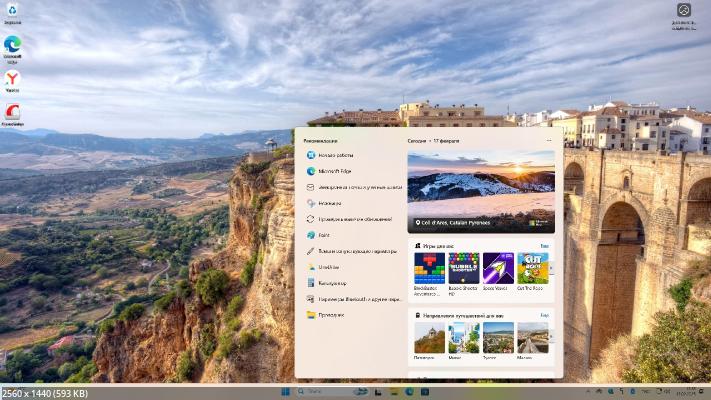Click 'Еще' next to games for you
This screenshot has width=711, height=400.
click(545, 246)
